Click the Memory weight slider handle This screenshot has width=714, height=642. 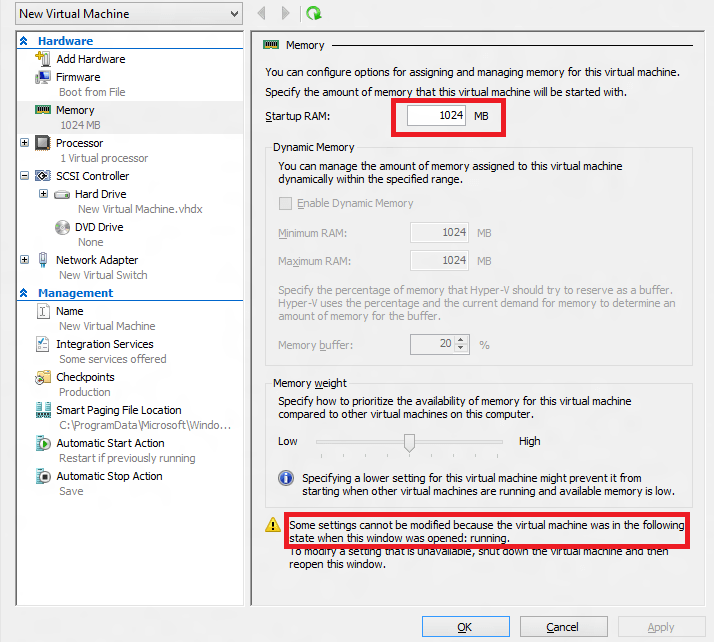409,442
